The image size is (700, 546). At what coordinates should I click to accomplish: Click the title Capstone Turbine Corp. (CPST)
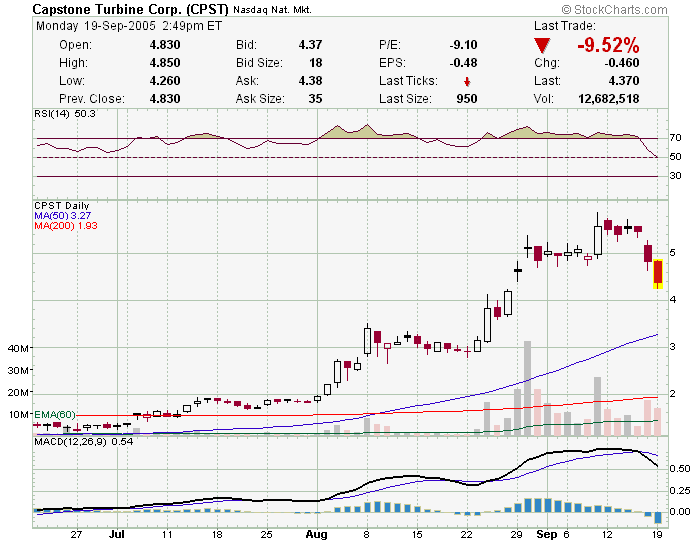[130, 9]
